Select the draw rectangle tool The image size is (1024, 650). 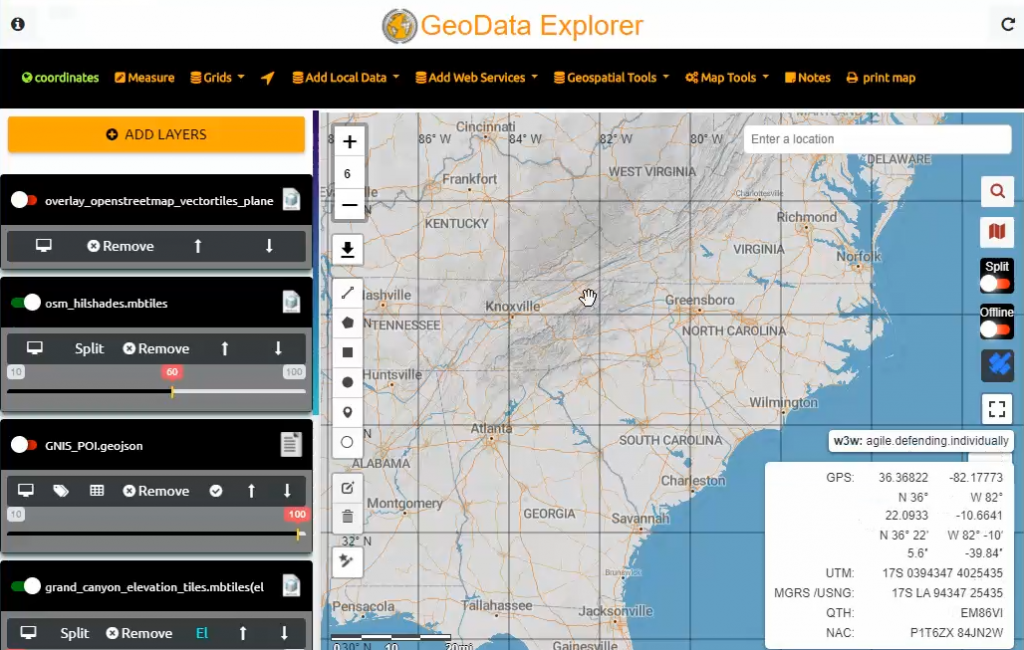click(x=347, y=353)
